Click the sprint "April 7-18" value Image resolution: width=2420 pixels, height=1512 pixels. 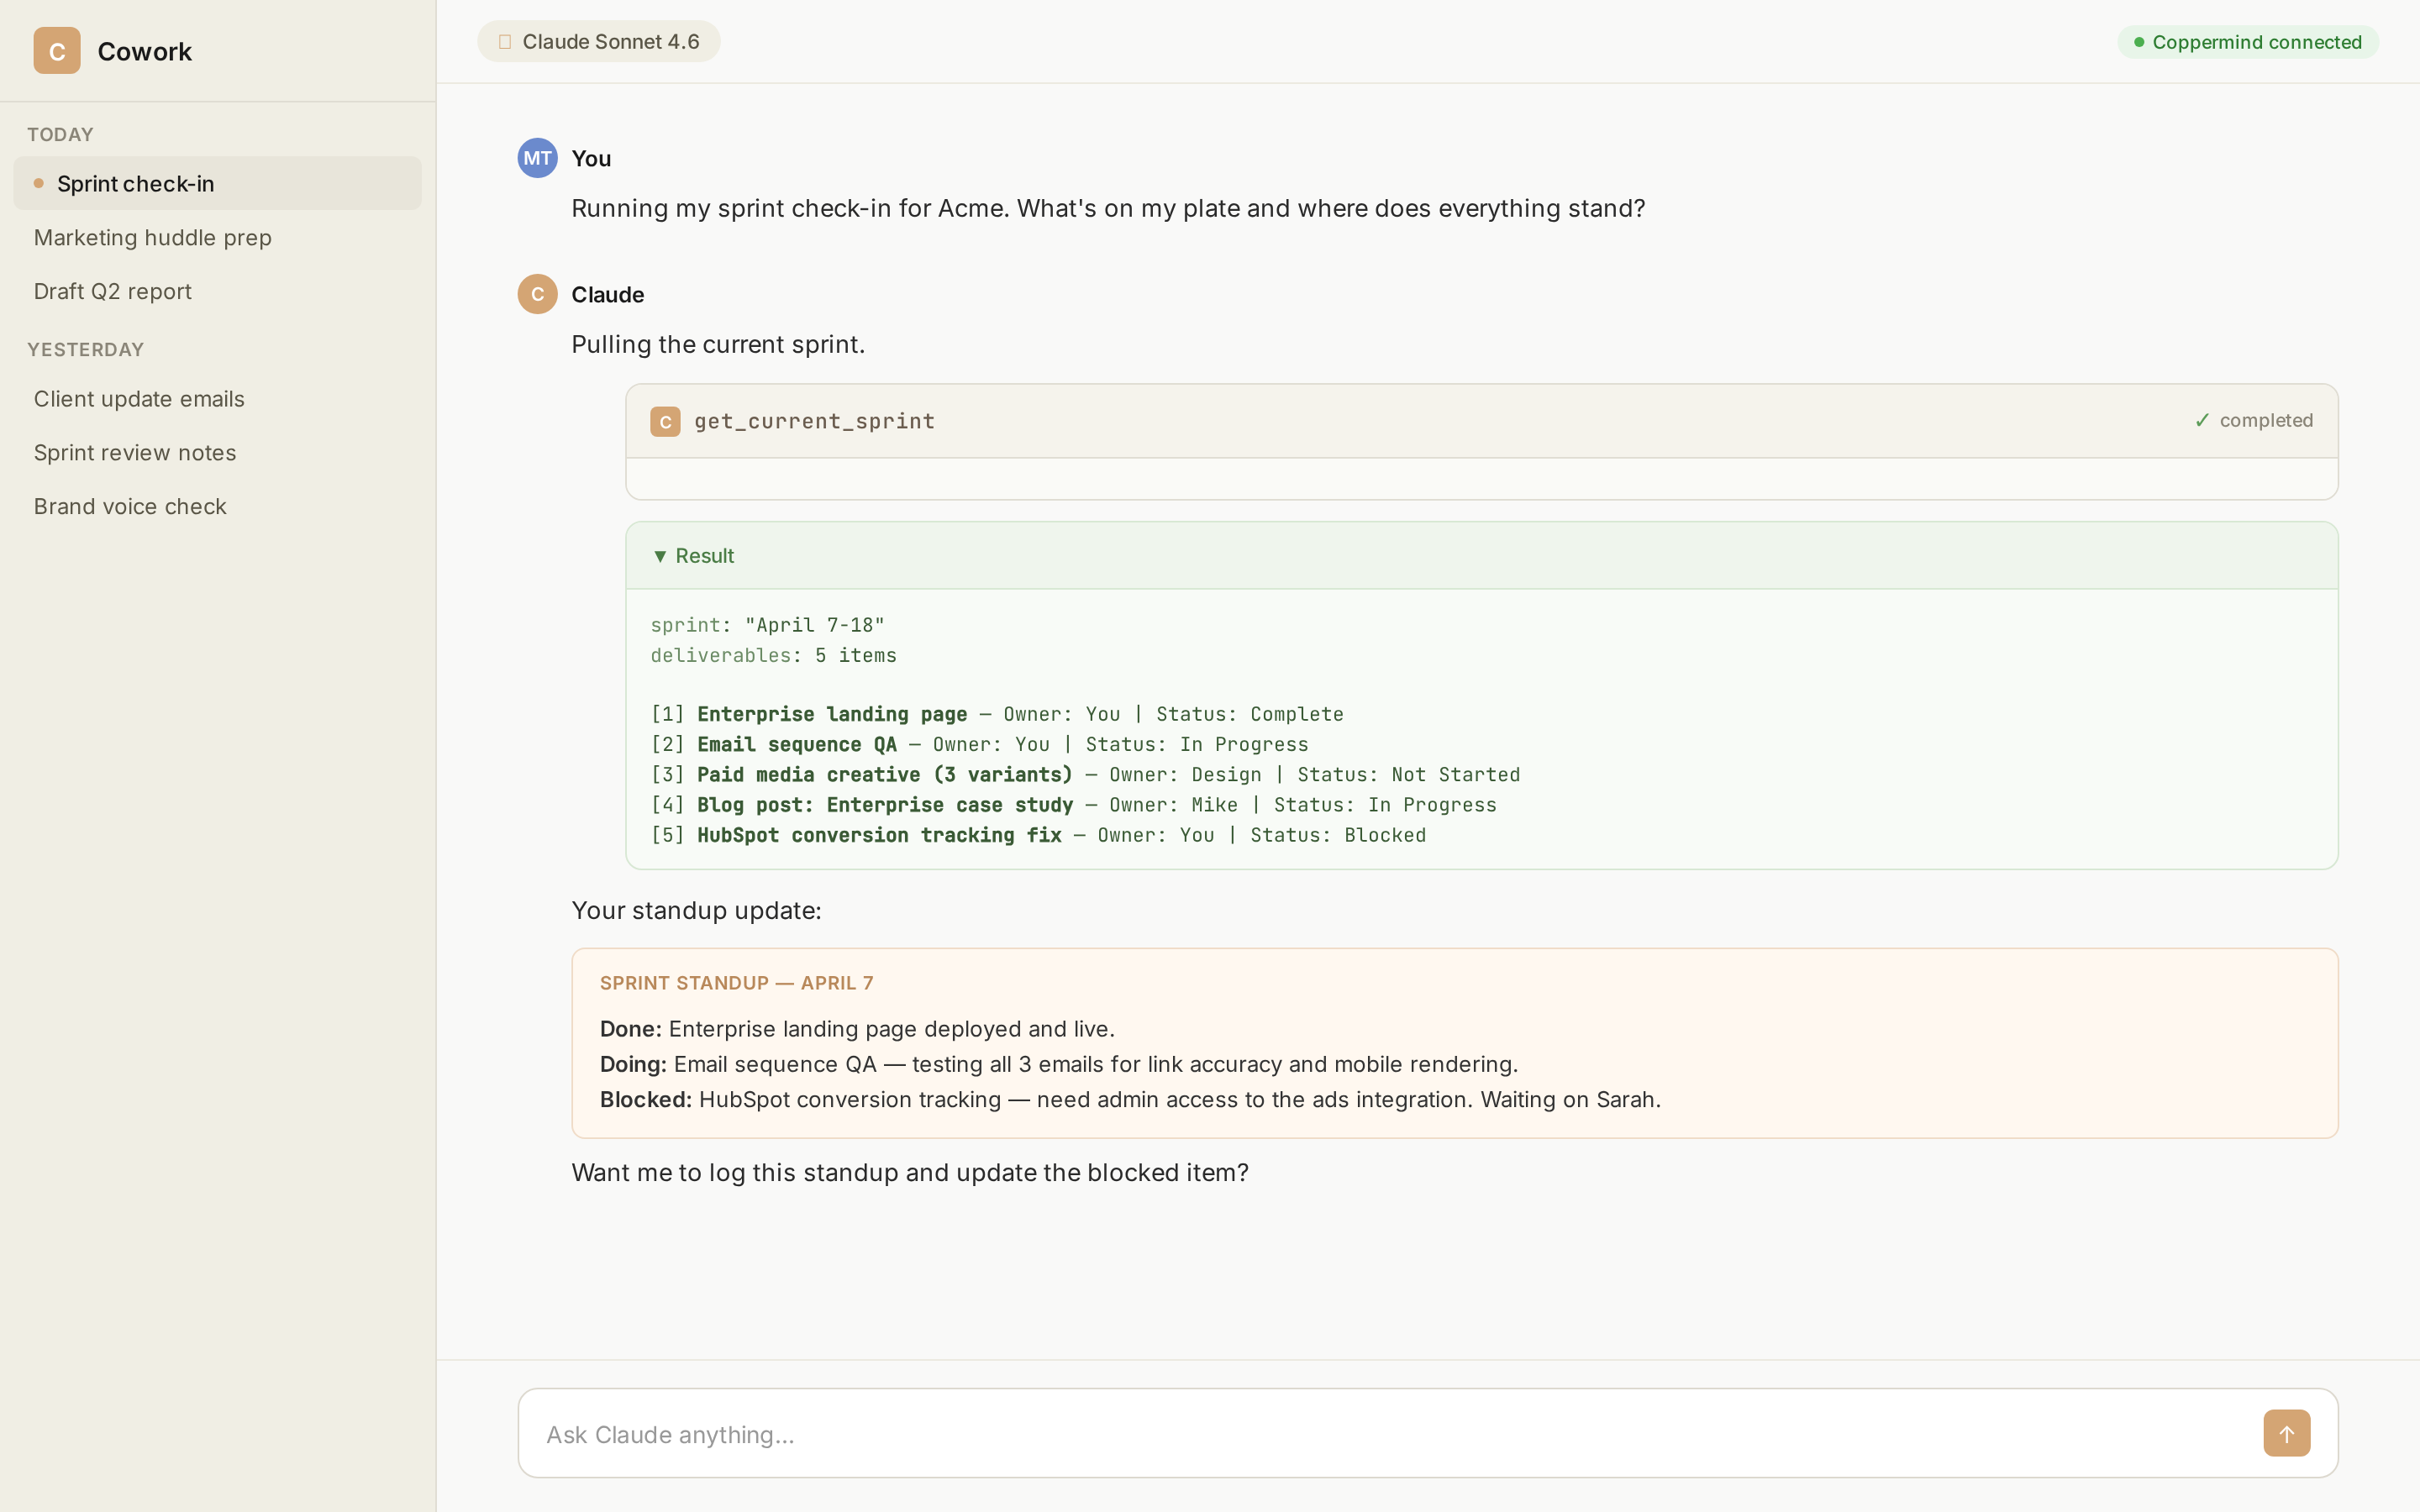click(x=814, y=625)
